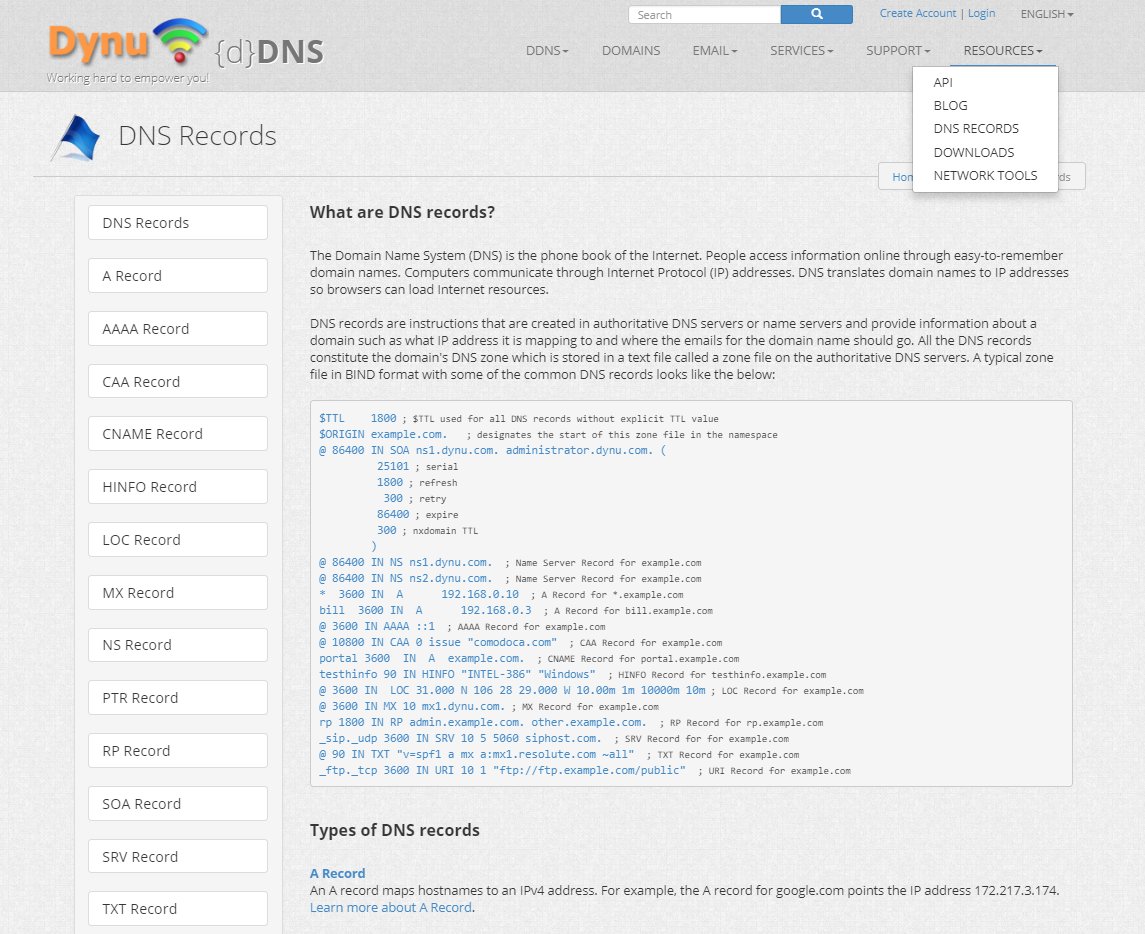
Task: Click the ns1.dynu.com NS record line
Action: pyautogui.click(x=510, y=562)
